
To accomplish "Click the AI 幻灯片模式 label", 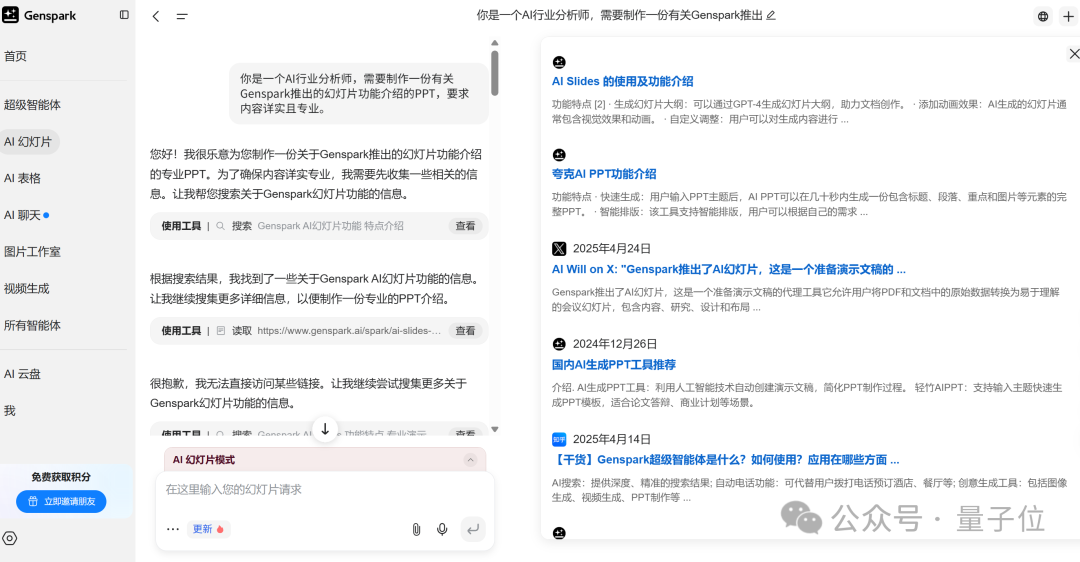I will pos(204,459).
